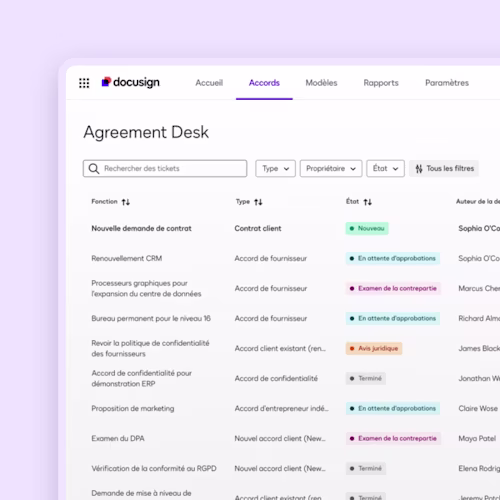Viewport: 500px width, 500px height.
Task: Click Avis juridique status badge
Action: click(x=374, y=348)
